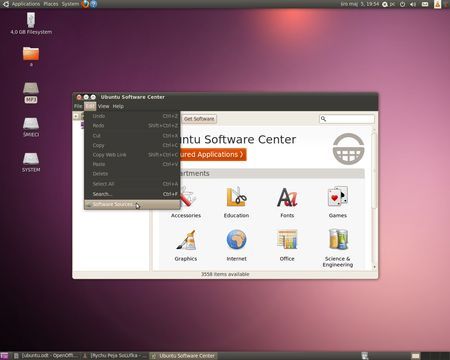Open the volume control in top panel
The image size is (450, 360).
click(x=413, y=4)
